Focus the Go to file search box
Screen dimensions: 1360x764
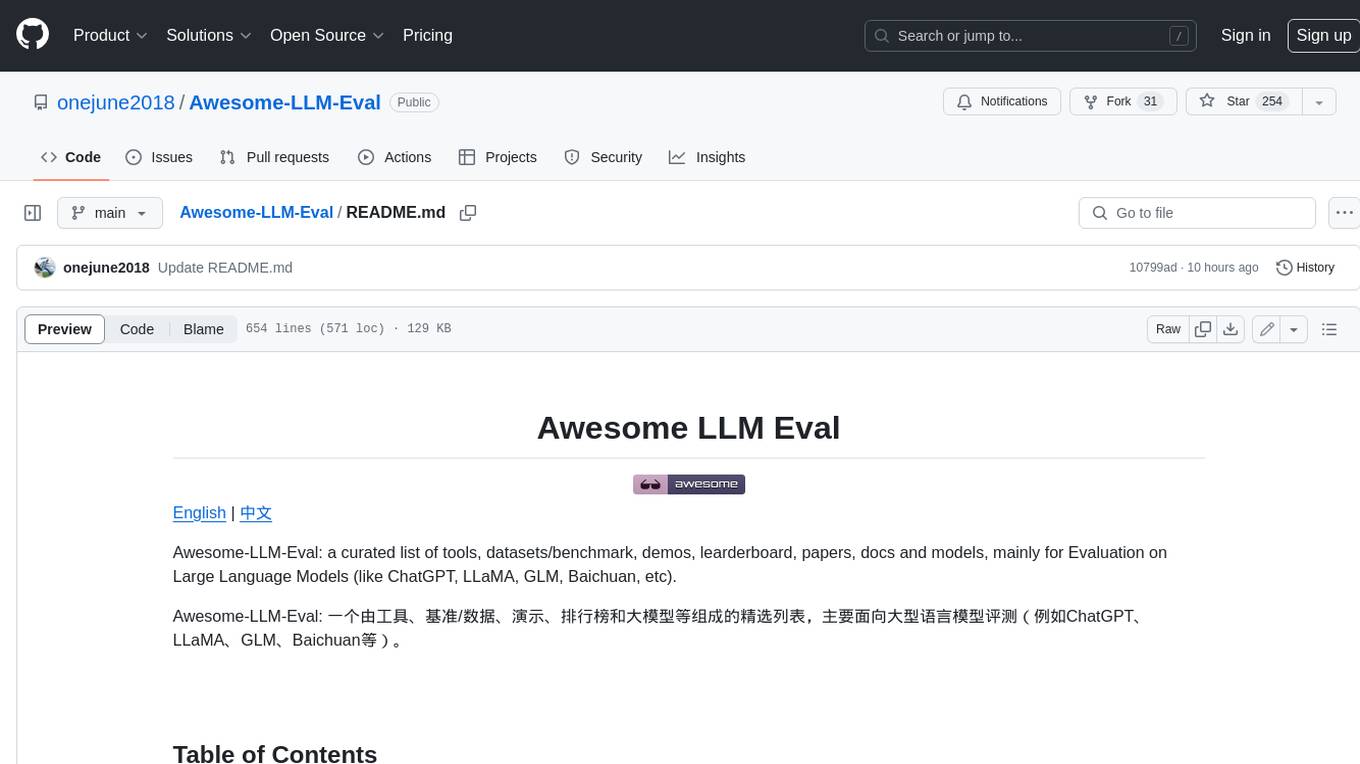point(1197,213)
